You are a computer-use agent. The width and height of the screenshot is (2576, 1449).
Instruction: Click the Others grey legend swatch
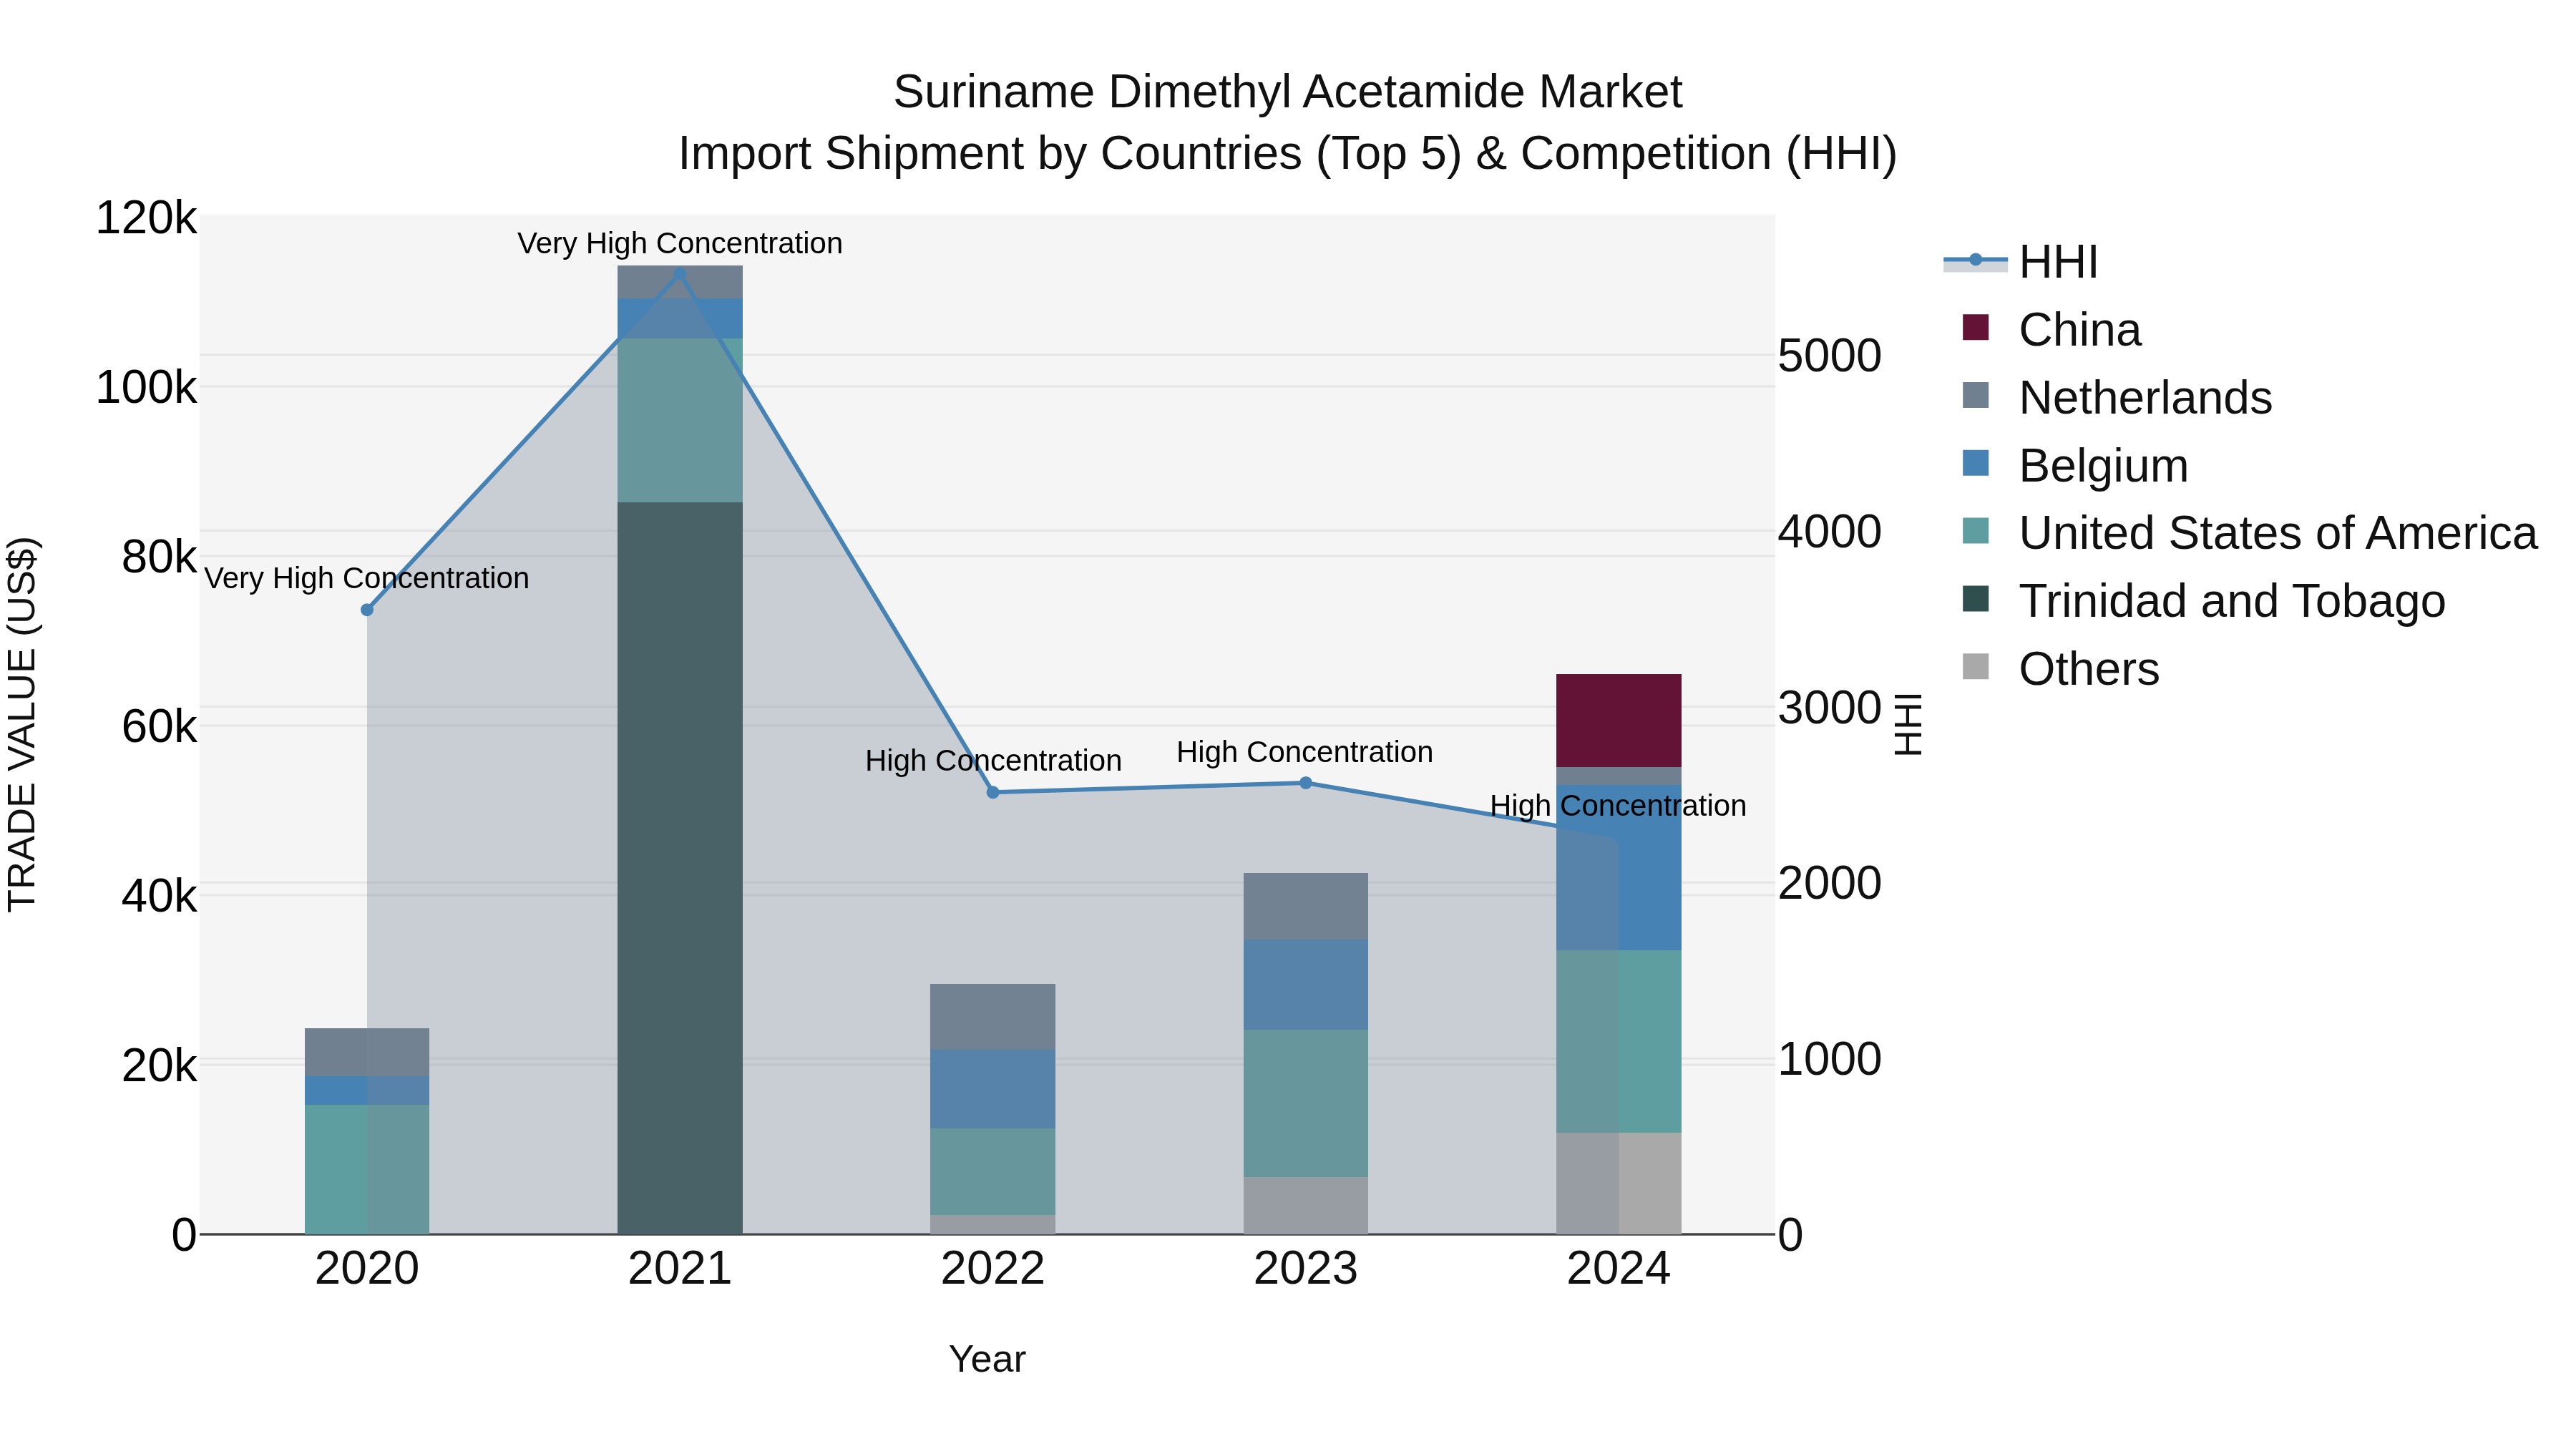(x=1976, y=666)
